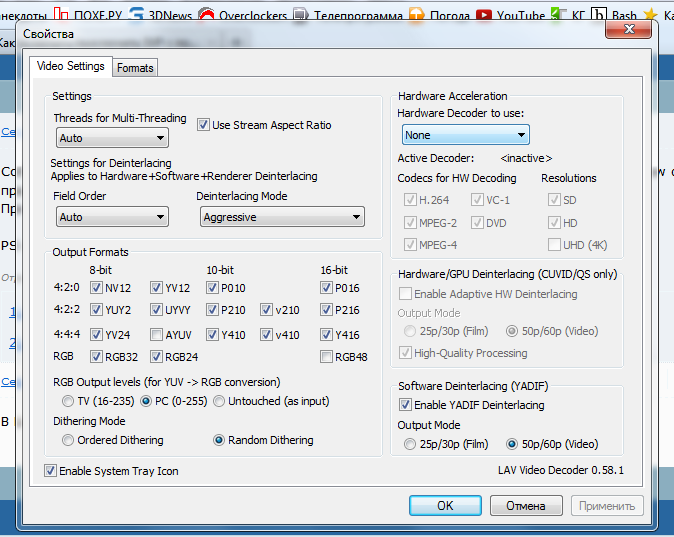Switch to the Formats tab
The width and height of the screenshot is (674, 537).
pos(135,68)
